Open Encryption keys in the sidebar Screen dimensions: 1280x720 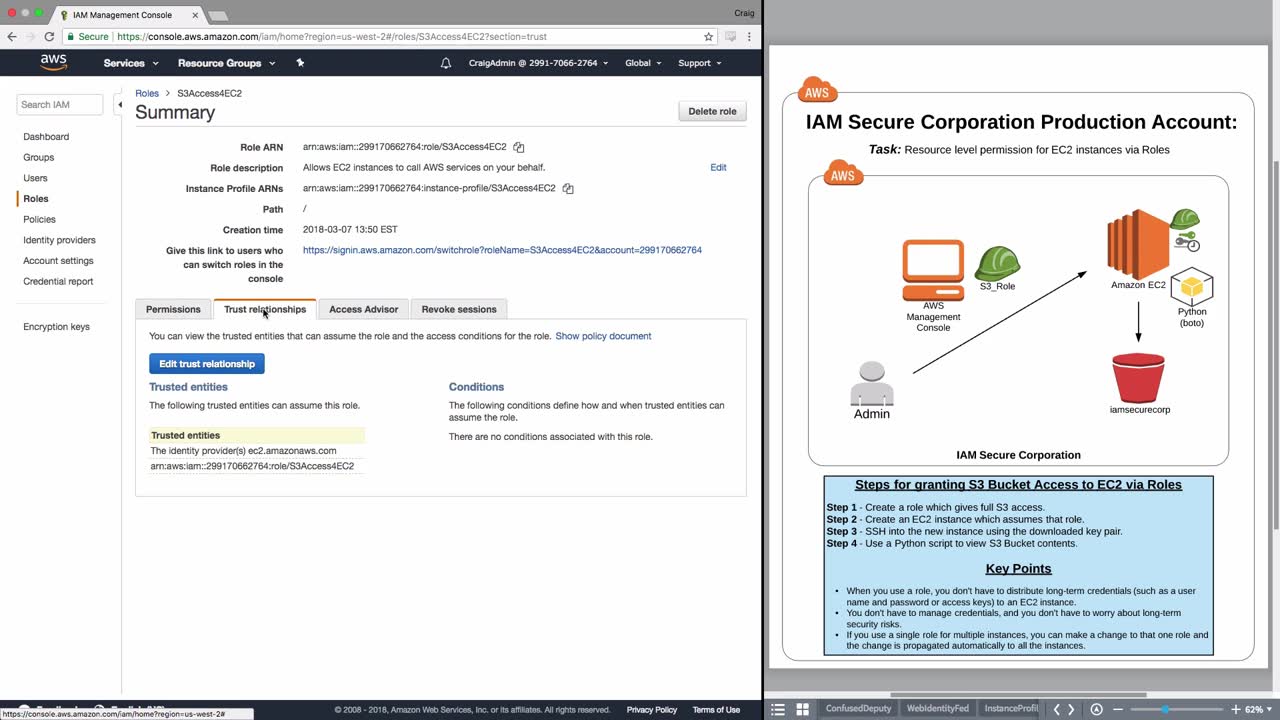56,327
